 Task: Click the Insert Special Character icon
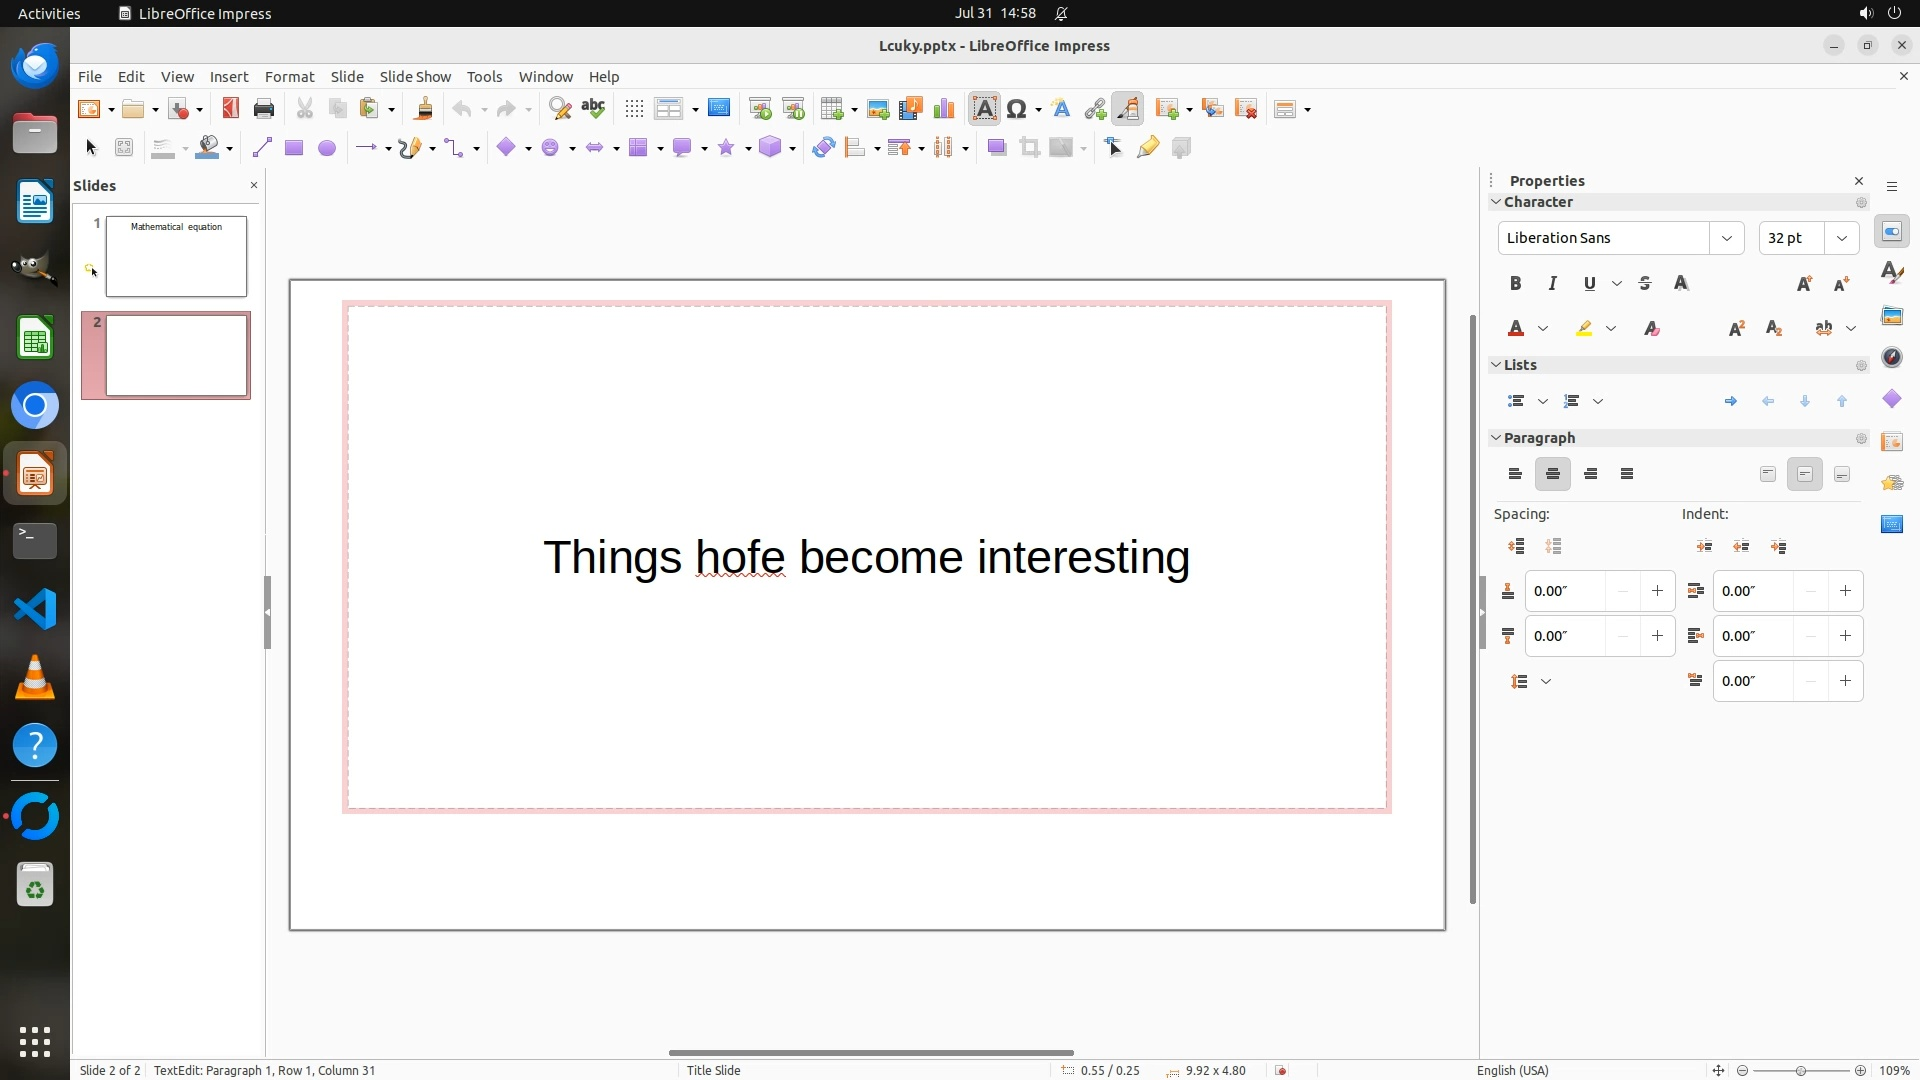(x=1017, y=109)
